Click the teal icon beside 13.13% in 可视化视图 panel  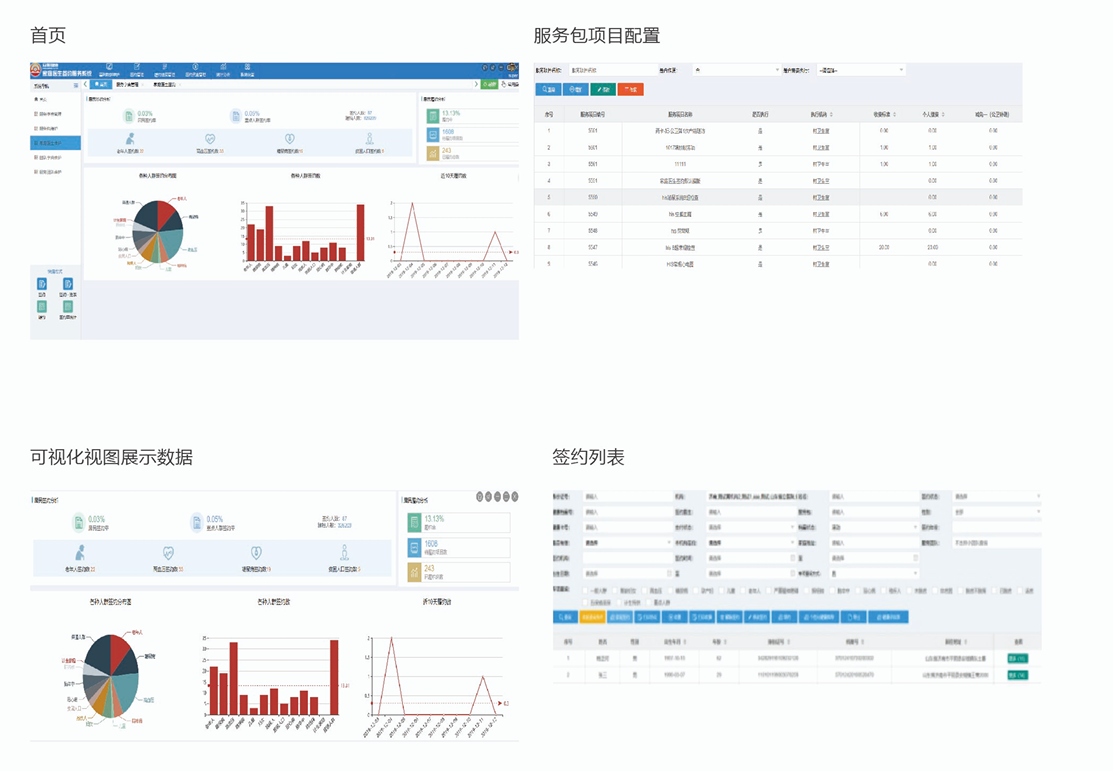tap(414, 522)
